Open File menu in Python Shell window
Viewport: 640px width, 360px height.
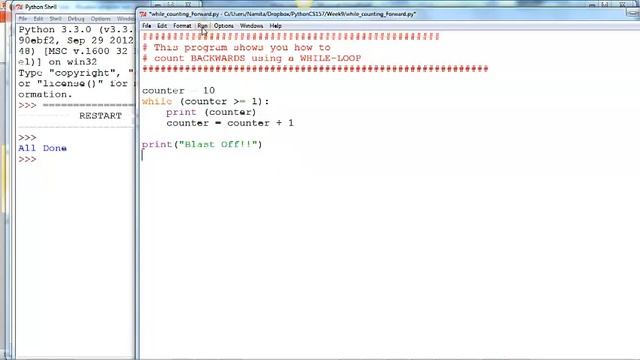click(x=23, y=19)
